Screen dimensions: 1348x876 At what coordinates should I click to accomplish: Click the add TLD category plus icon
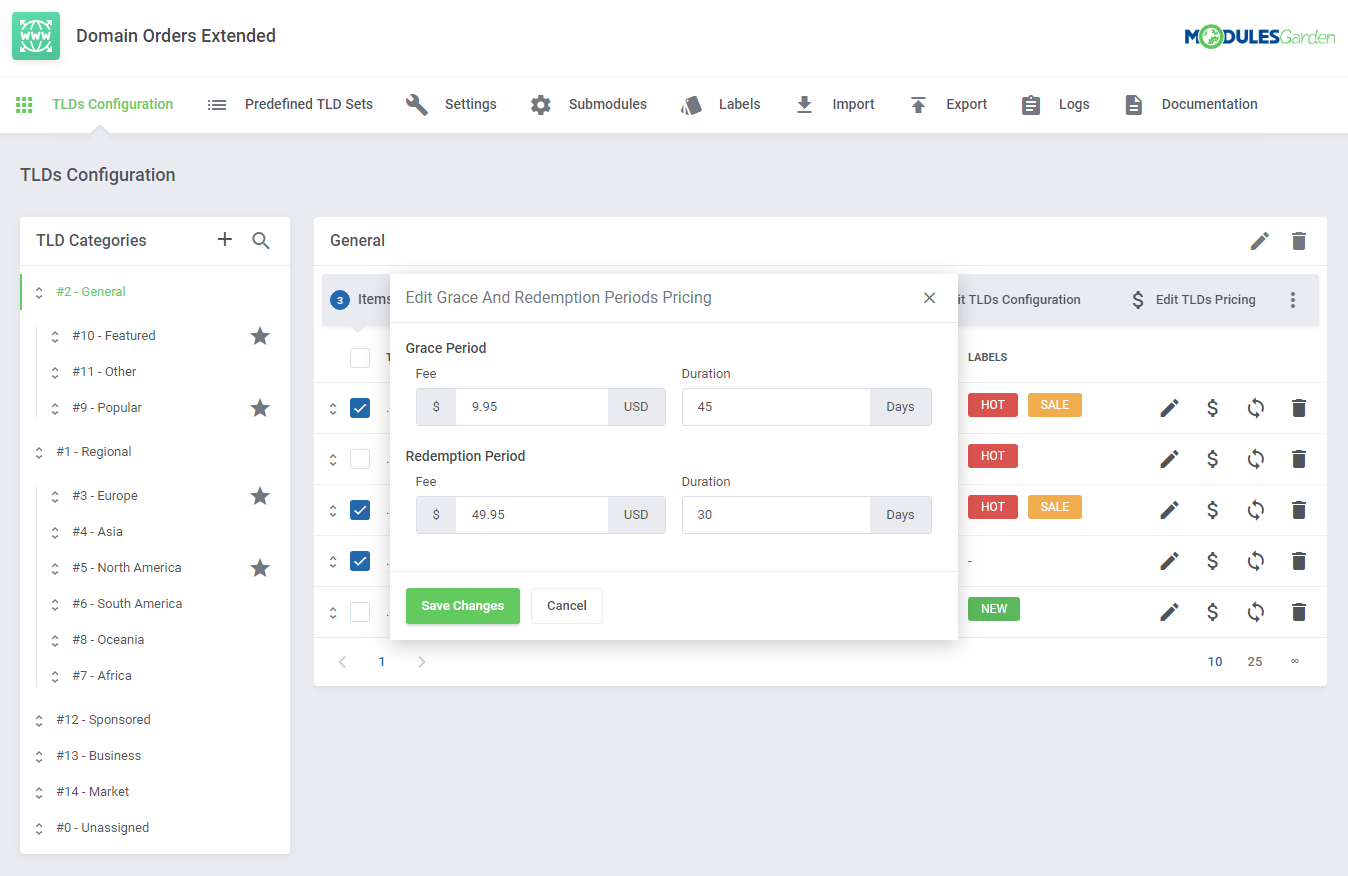[x=225, y=240]
